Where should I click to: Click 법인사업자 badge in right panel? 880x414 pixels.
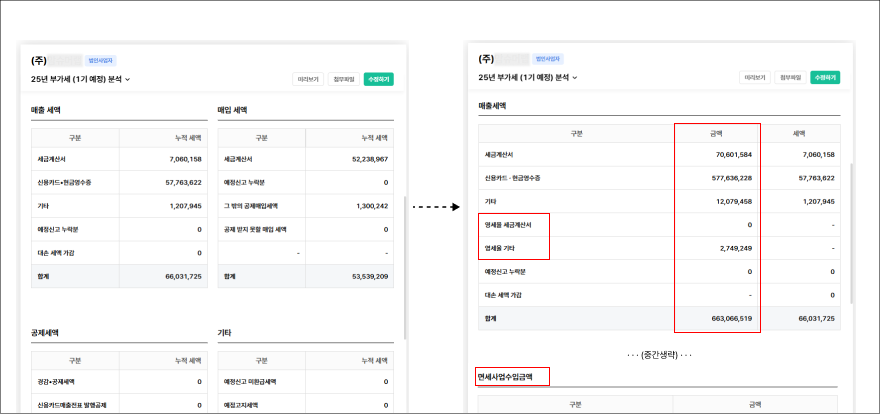tap(548, 59)
